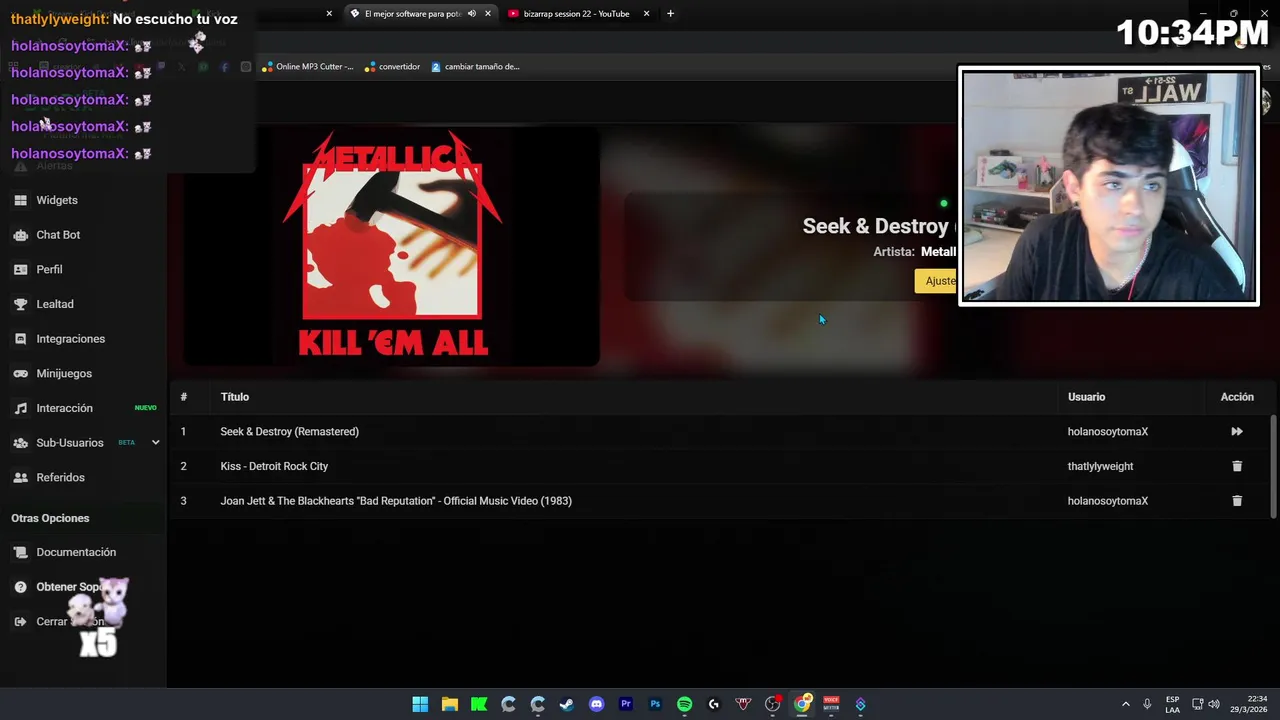Open Photoshop from the taskbar
The height and width of the screenshot is (720, 1280).
click(655, 704)
